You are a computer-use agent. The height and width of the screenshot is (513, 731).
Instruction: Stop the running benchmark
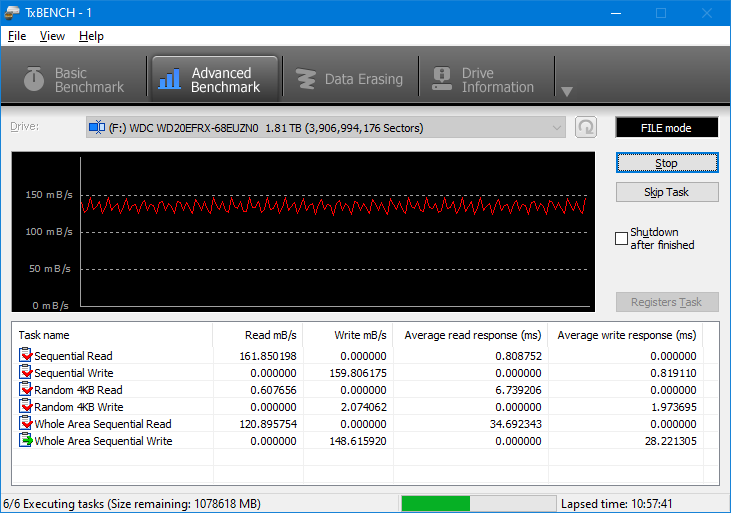(x=667, y=163)
